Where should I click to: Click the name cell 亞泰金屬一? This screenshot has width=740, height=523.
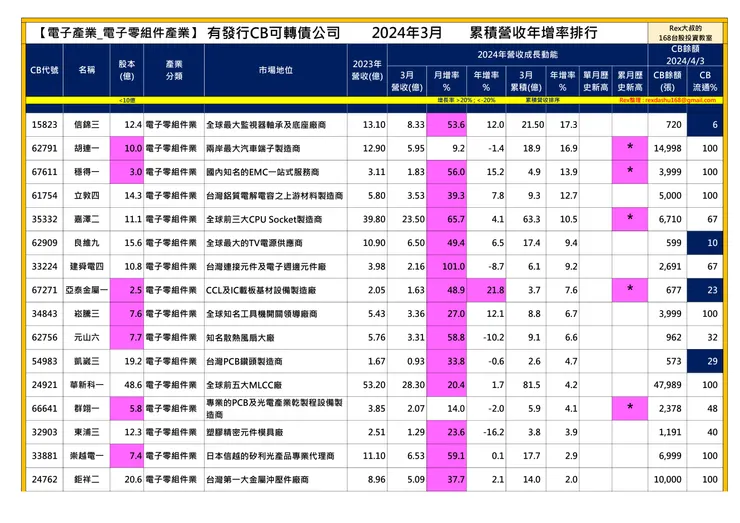point(87,290)
